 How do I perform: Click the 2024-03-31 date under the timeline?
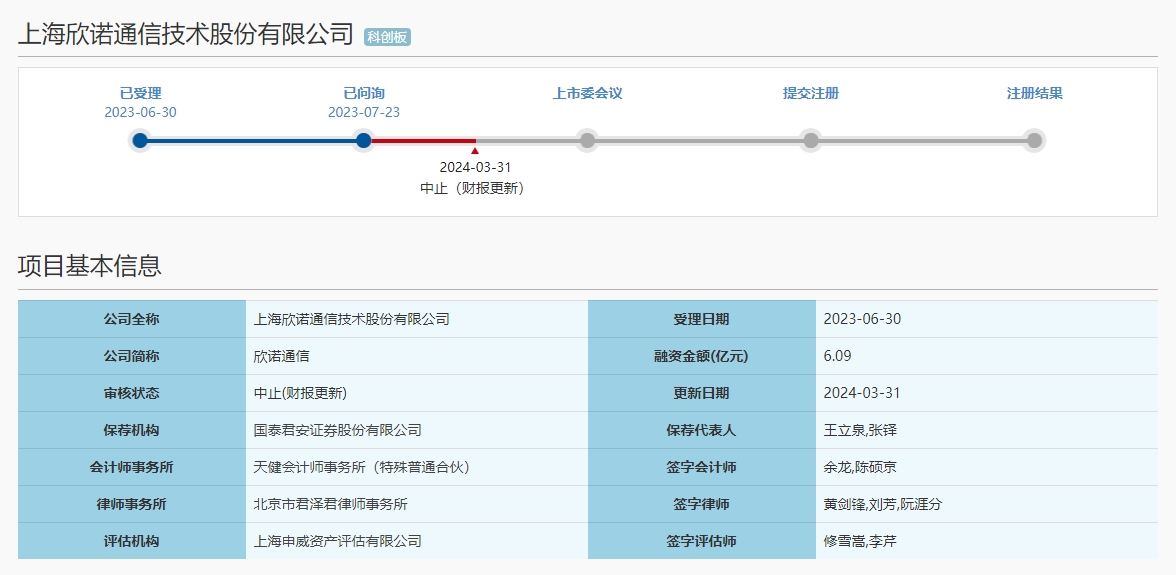475,167
